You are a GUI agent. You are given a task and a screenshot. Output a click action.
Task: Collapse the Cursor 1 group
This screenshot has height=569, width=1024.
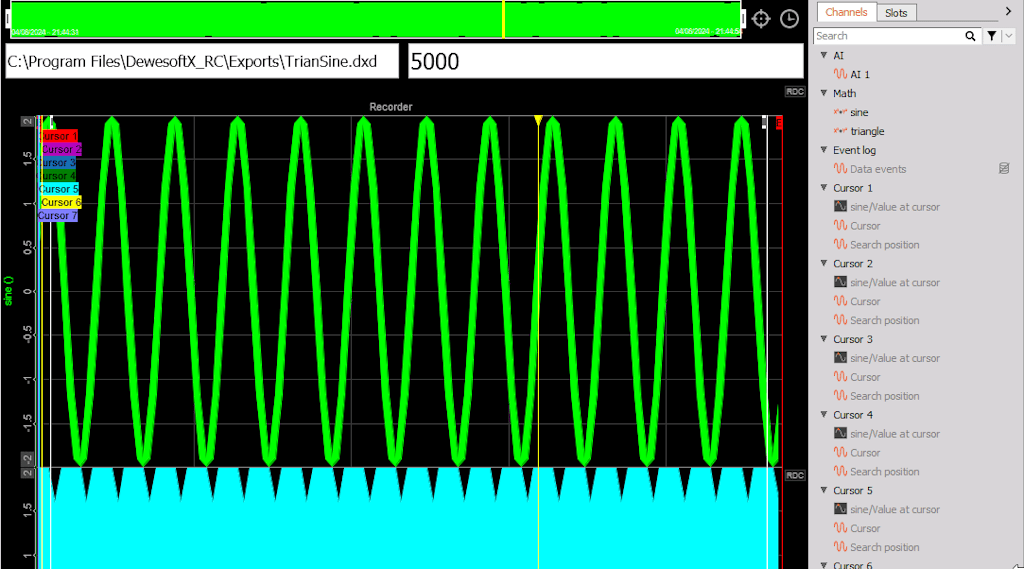(824, 187)
